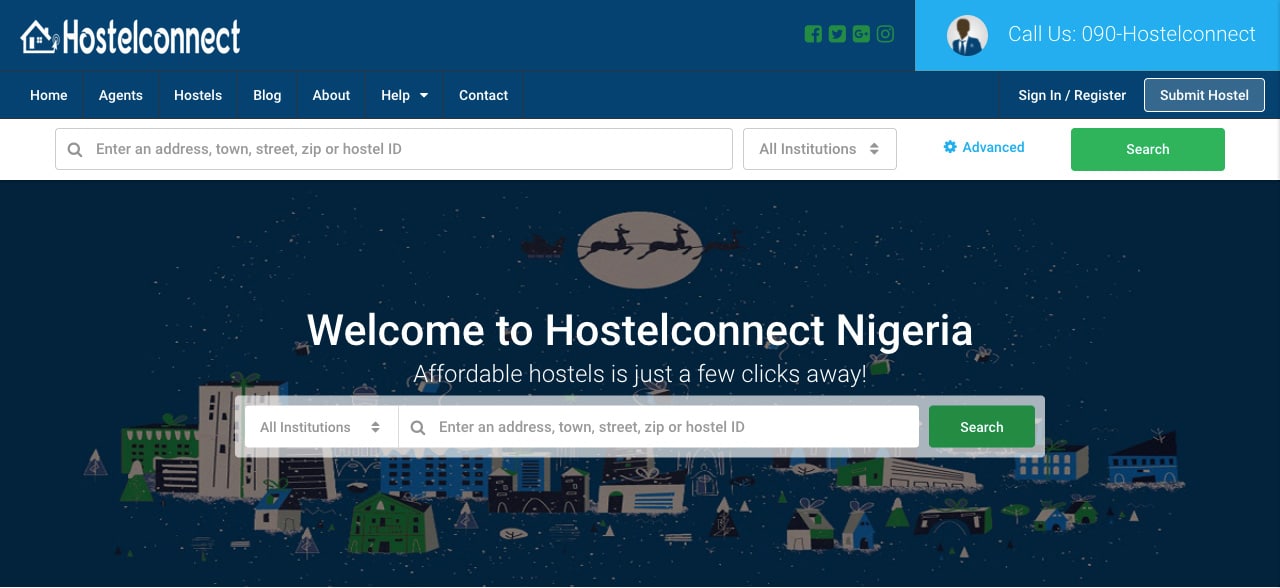Open the hero All Institutions dropdown
The height and width of the screenshot is (588, 1280).
(321, 427)
